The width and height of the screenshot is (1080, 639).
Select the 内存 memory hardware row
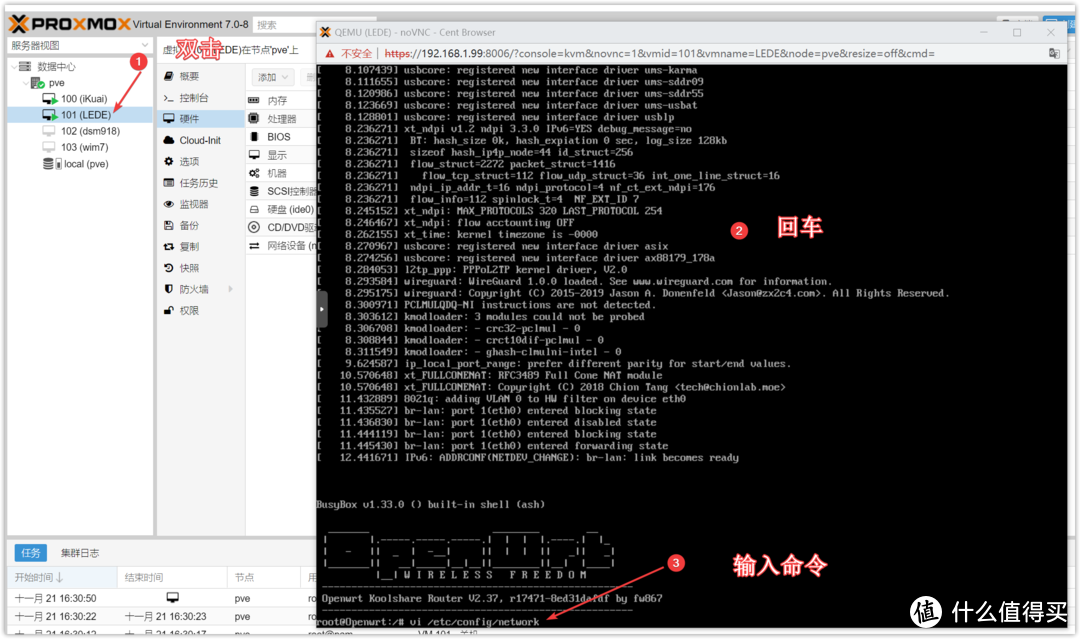pyautogui.click(x=281, y=101)
